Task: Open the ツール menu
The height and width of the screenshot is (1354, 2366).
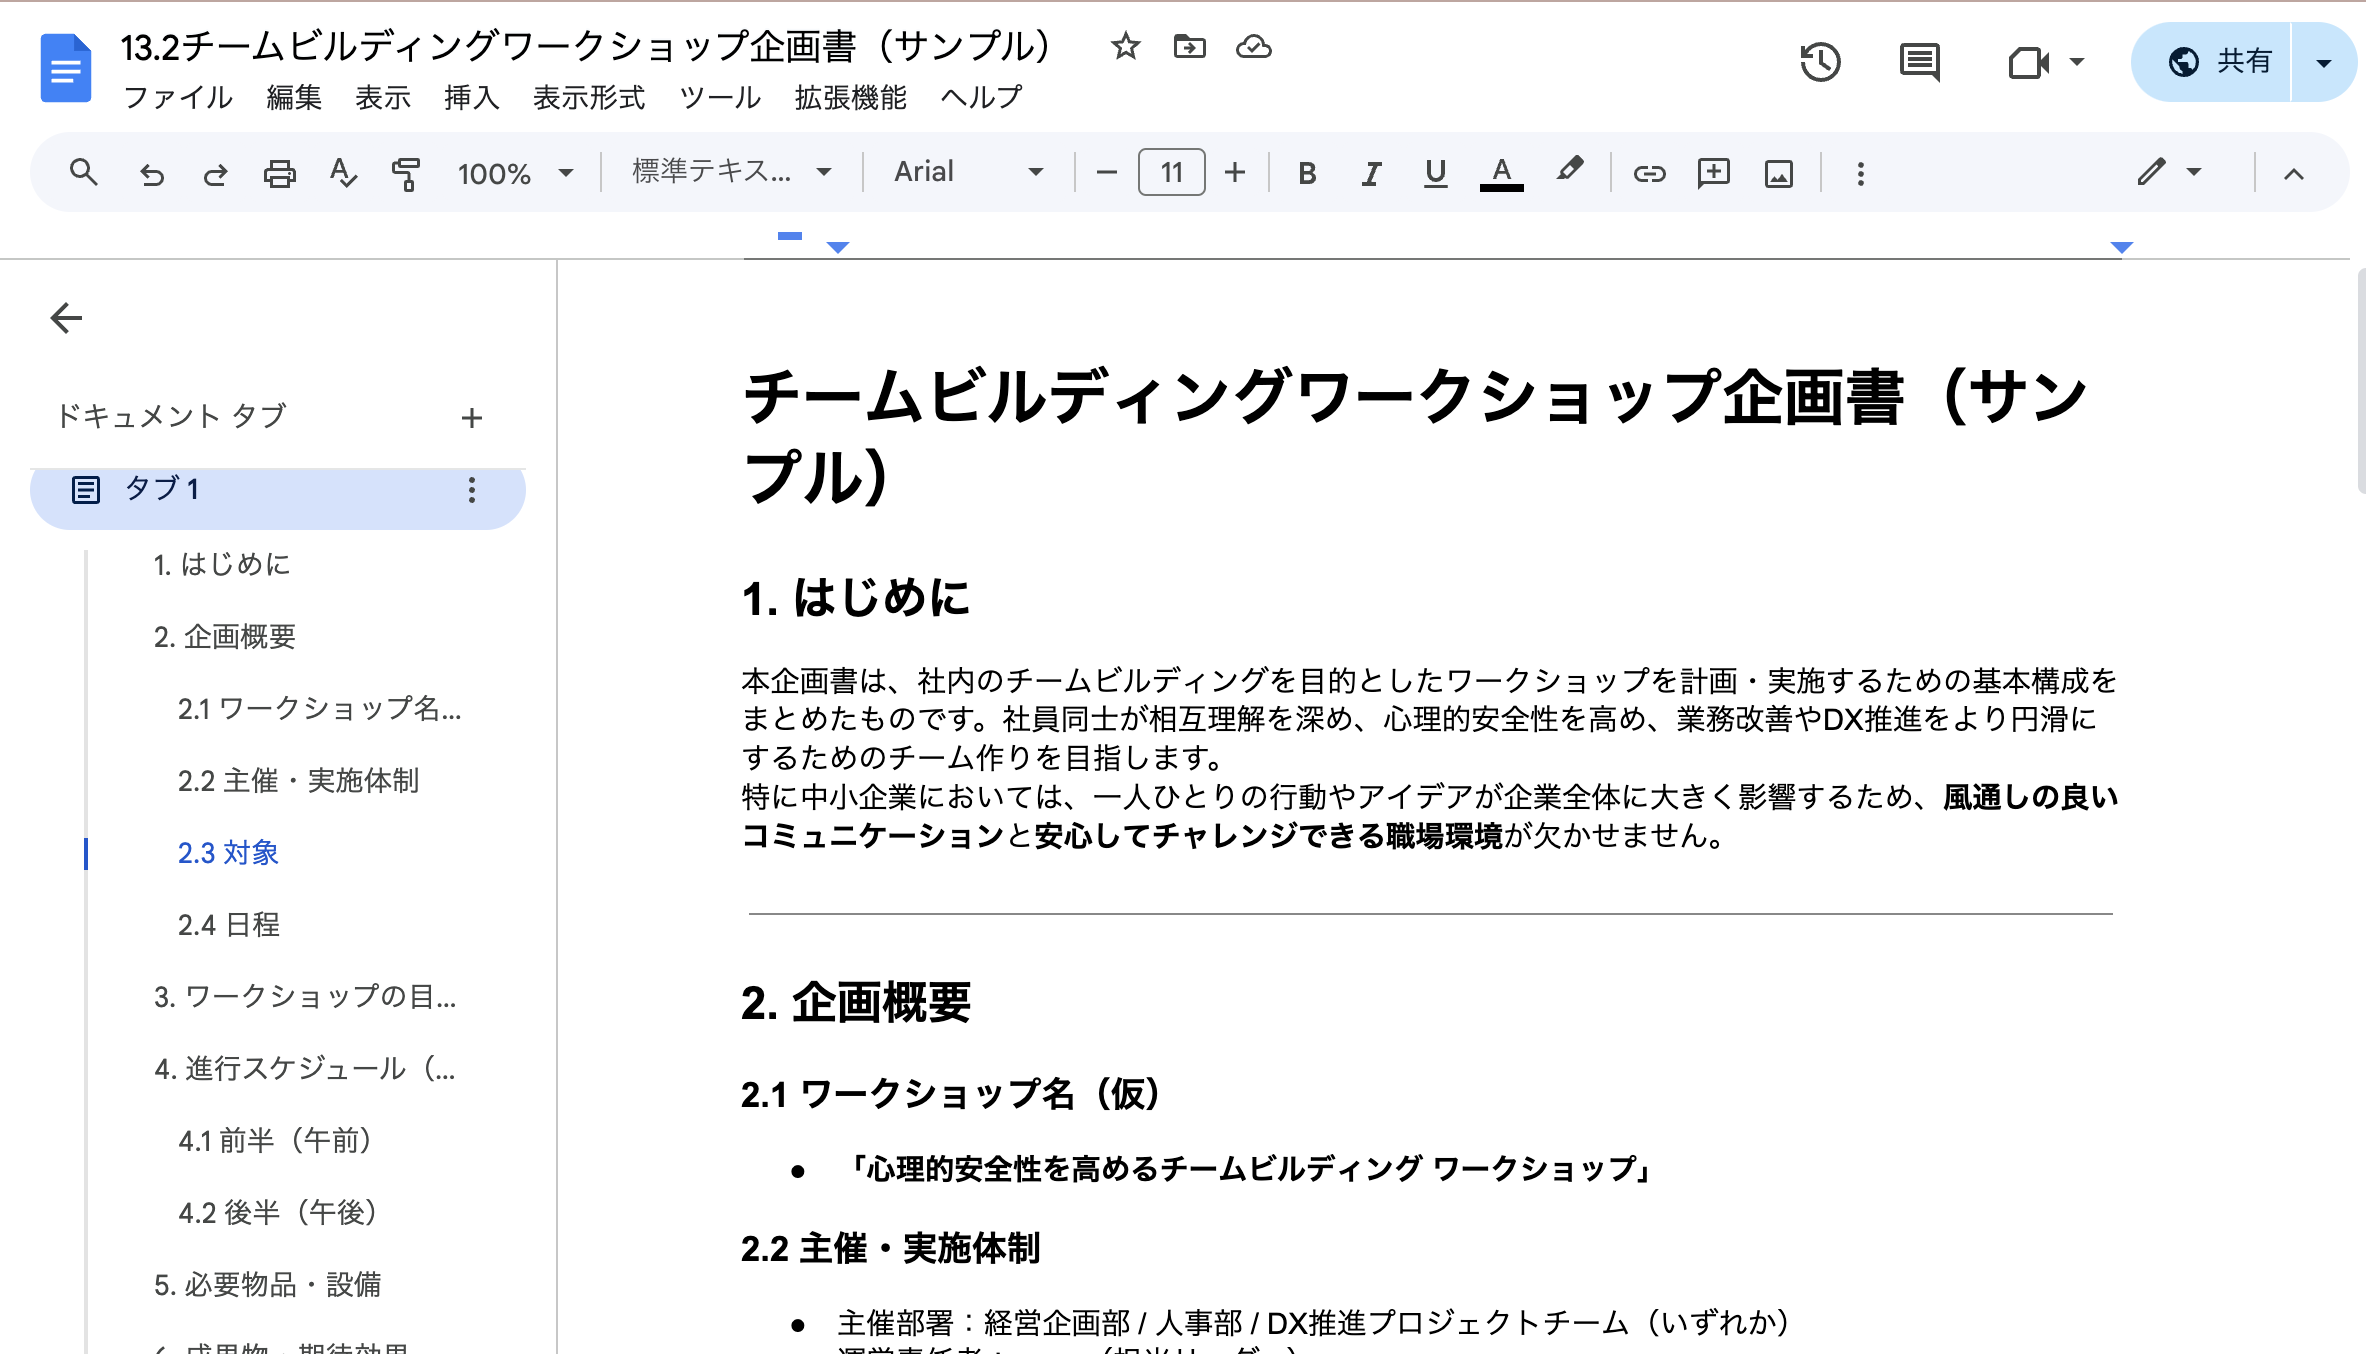Action: pos(719,97)
